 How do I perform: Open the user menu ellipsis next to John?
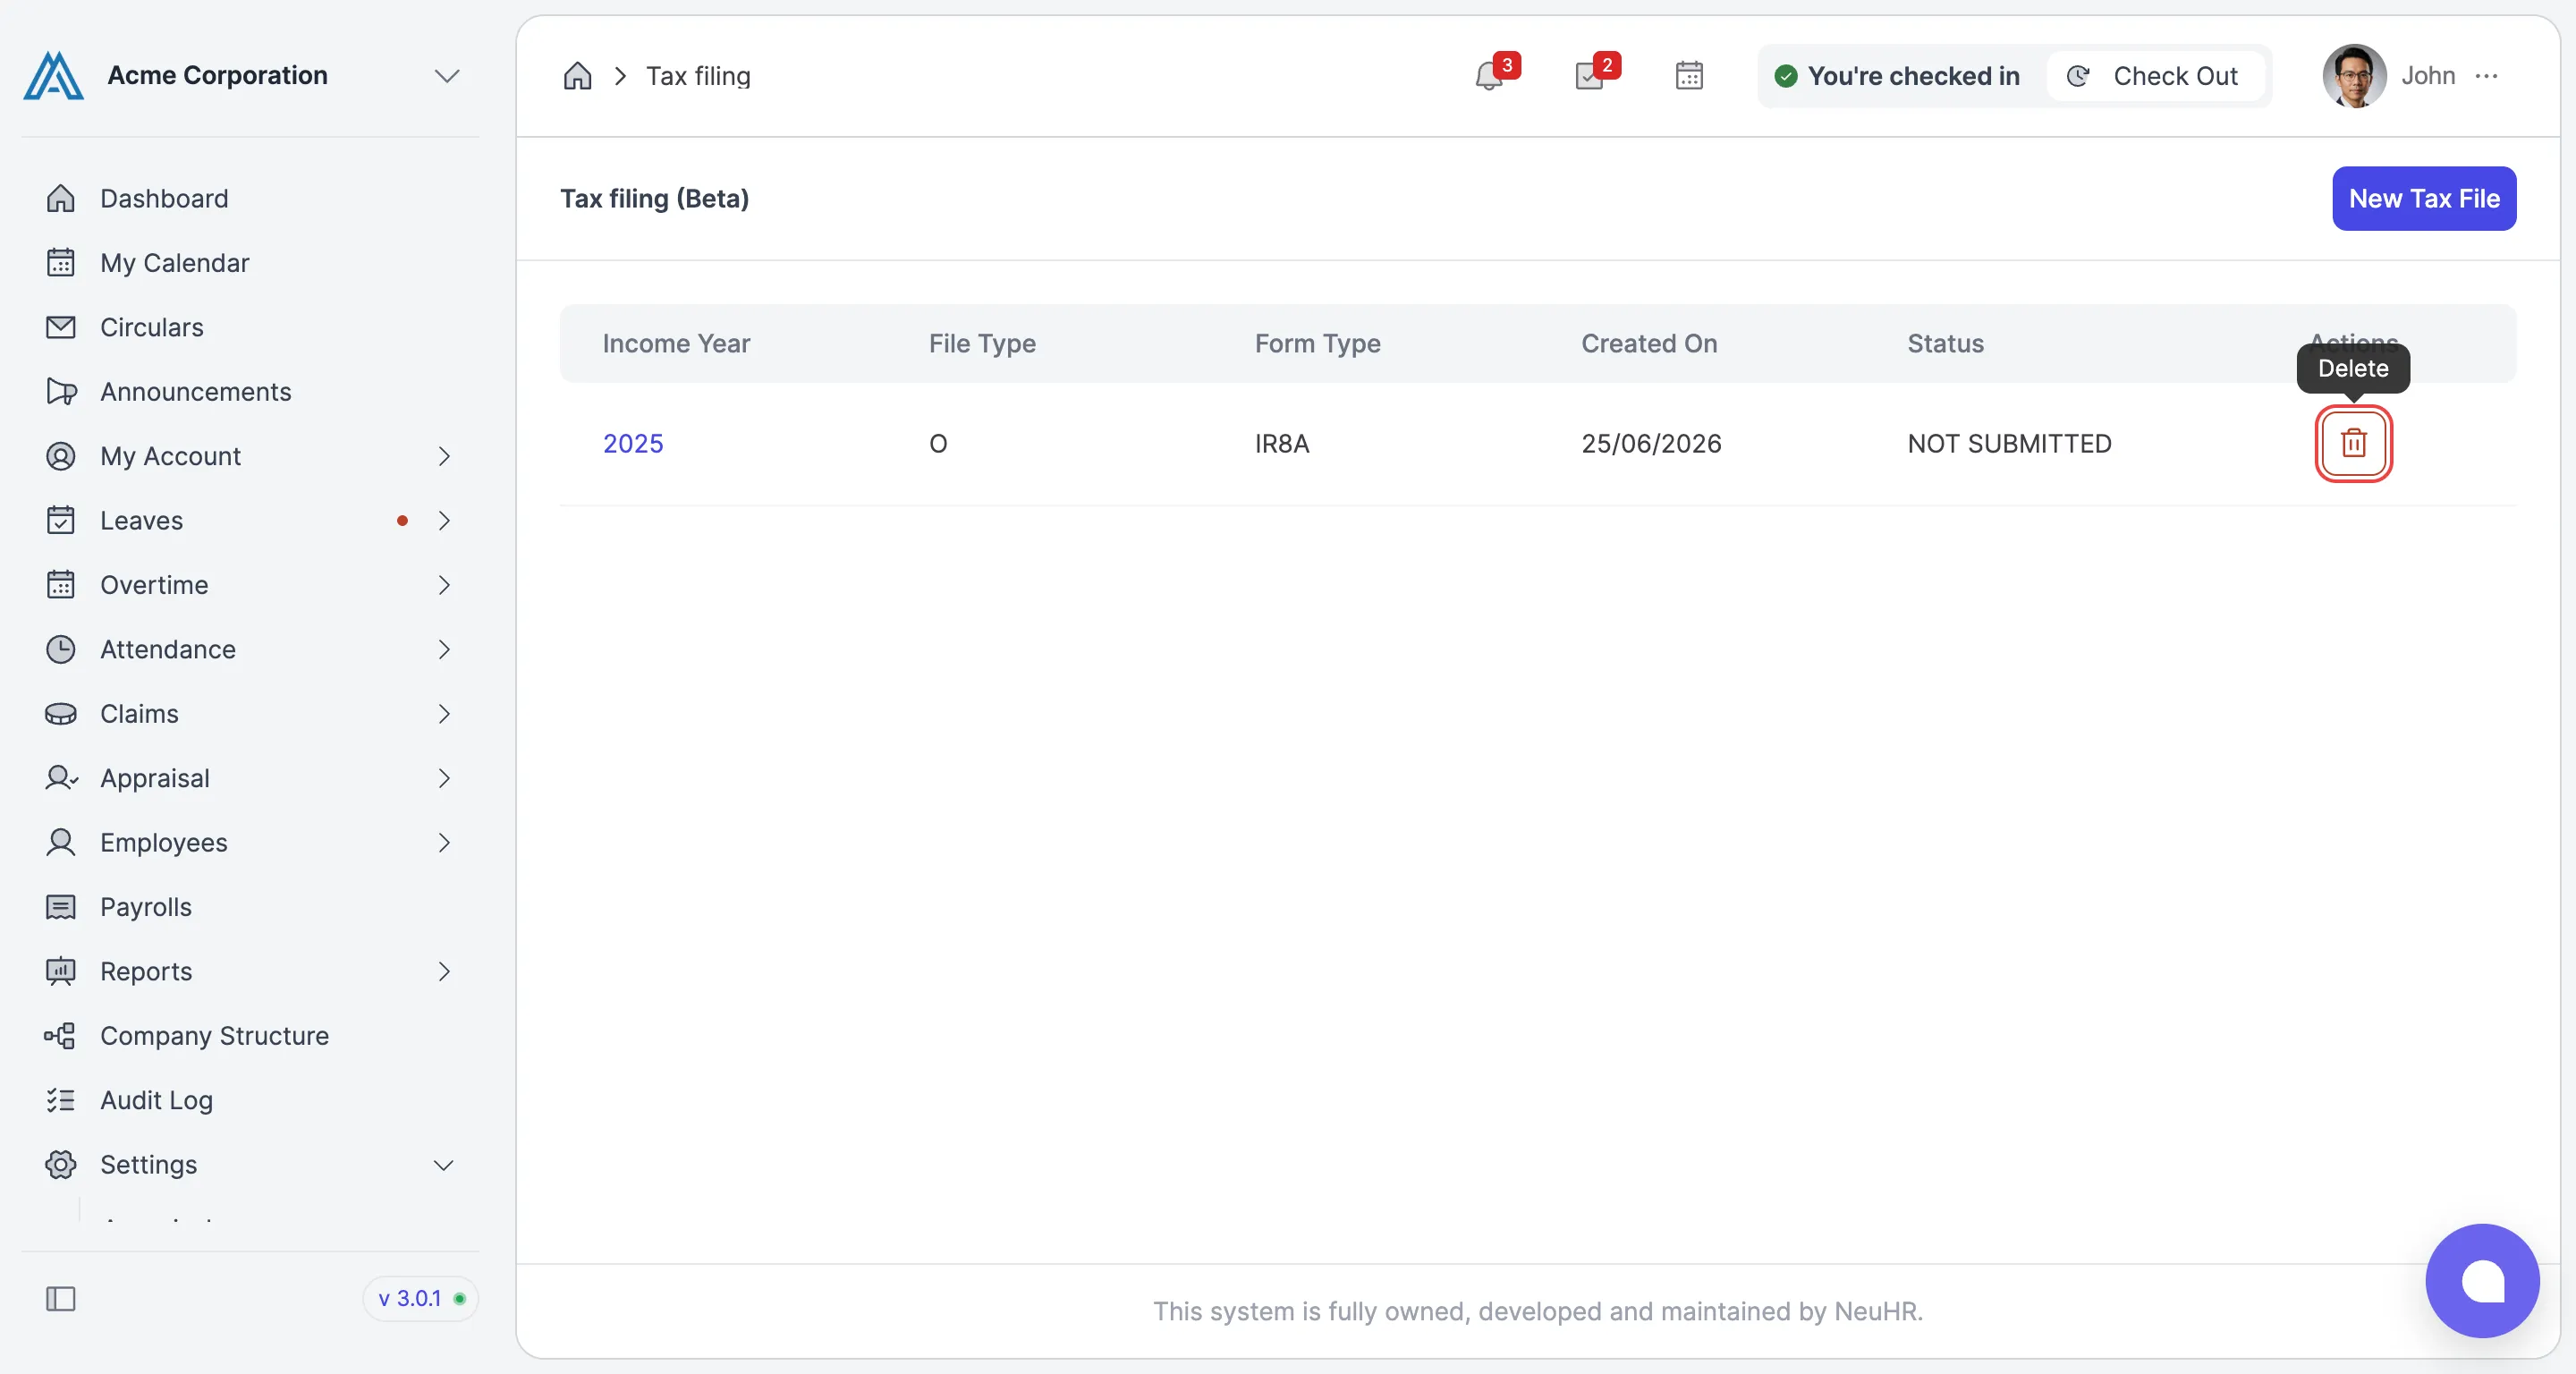point(2487,76)
